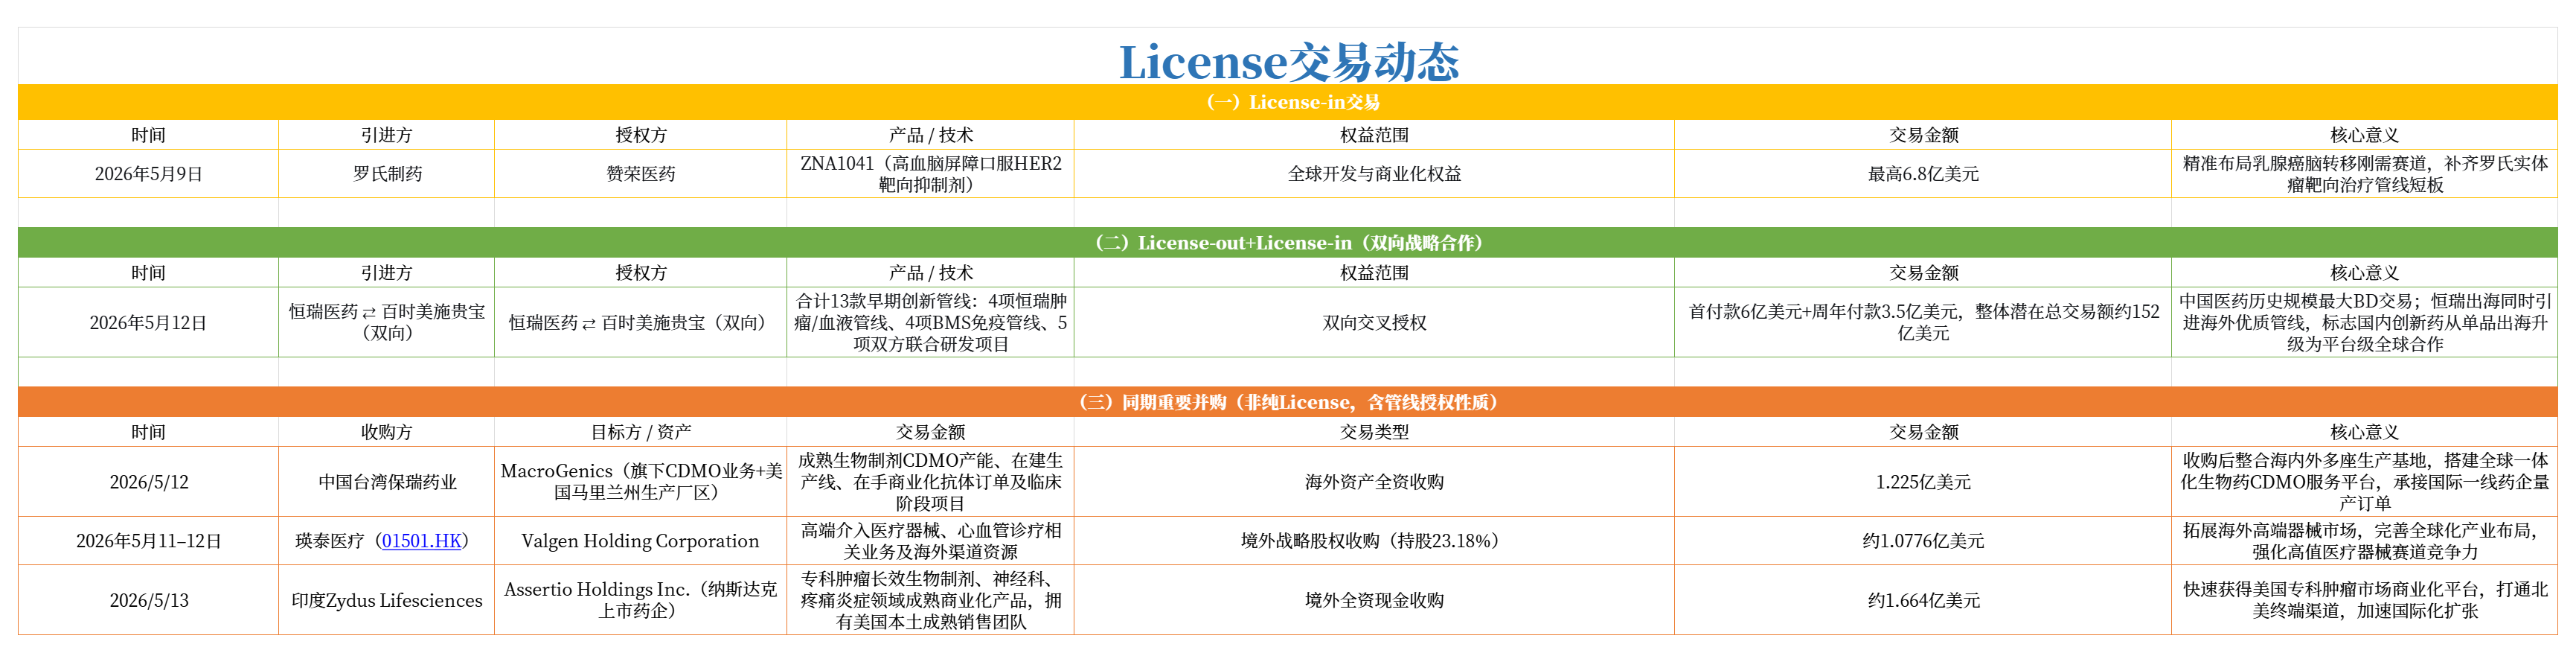
Task: Select the 中国医药历史规模最大BD交易 cell
Action: (2365, 323)
